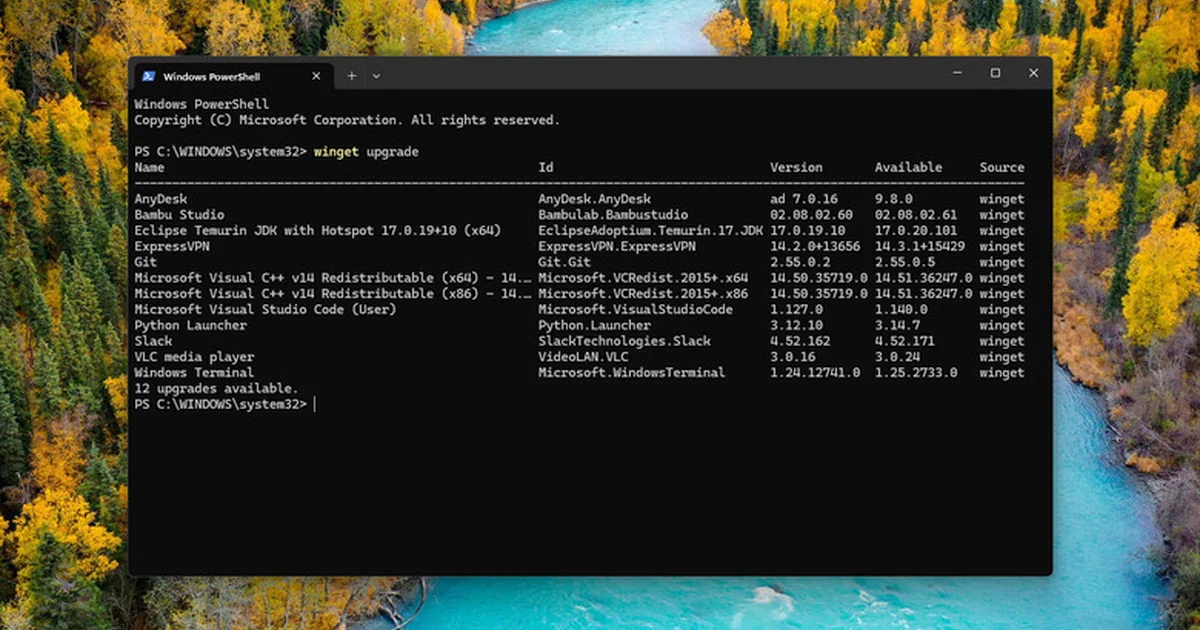Minimize the terminal window
Viewport: 1200px width, 630px height.
coord(957,73)
